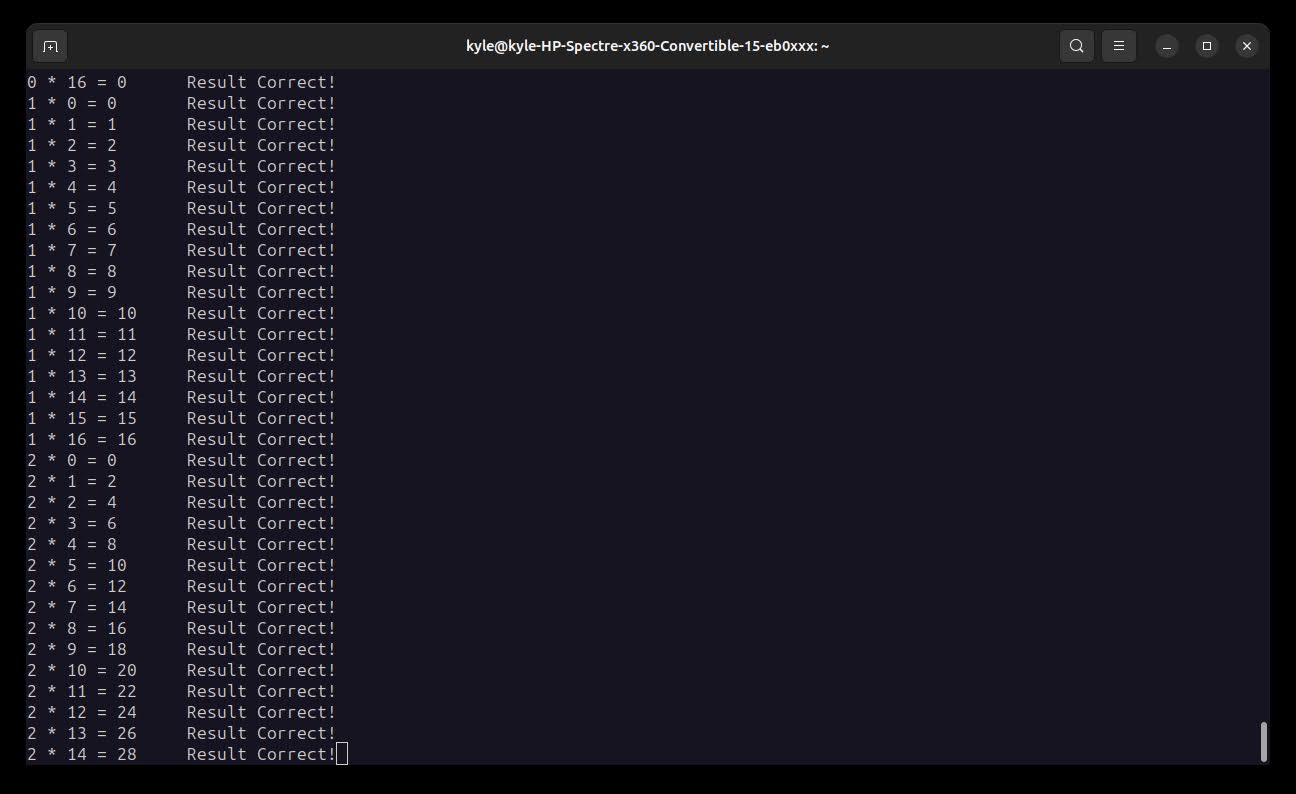
Task: Click the search icon in the header bar
Action: click(1076, 46)
